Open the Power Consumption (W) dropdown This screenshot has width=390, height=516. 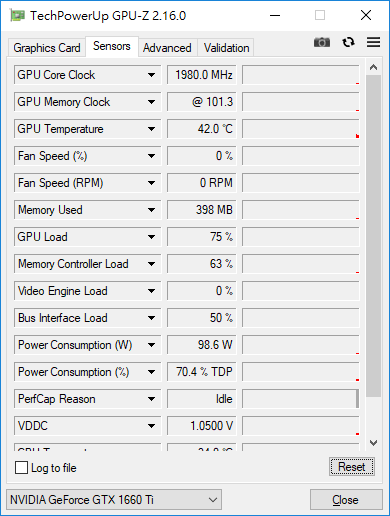click(151, 345)
